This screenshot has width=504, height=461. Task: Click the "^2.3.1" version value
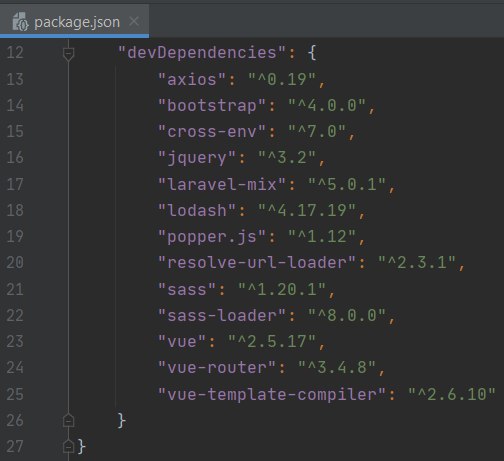(417, 263)
